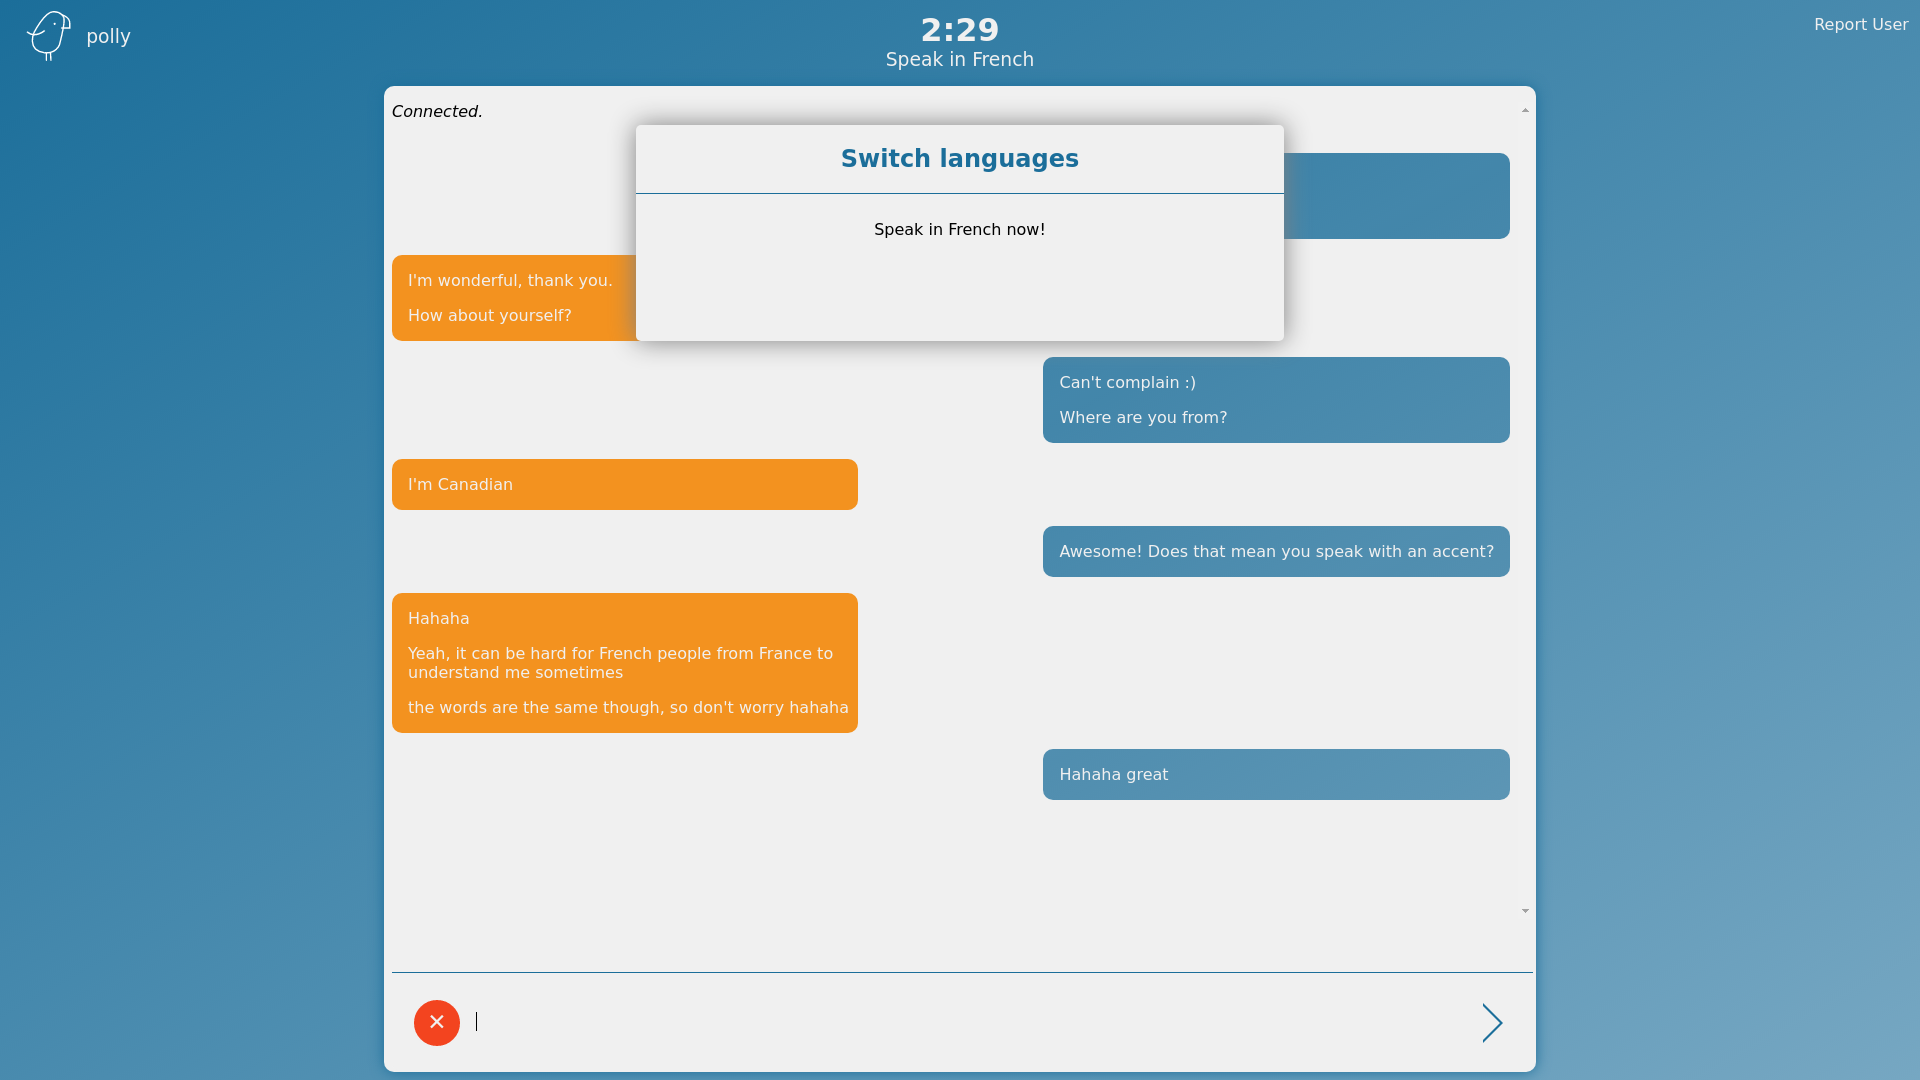Click the chat scrollbar up arrow
Image resolution: width=1920 pixels, height=1080 pixels.
click(x=1525, y=111)
